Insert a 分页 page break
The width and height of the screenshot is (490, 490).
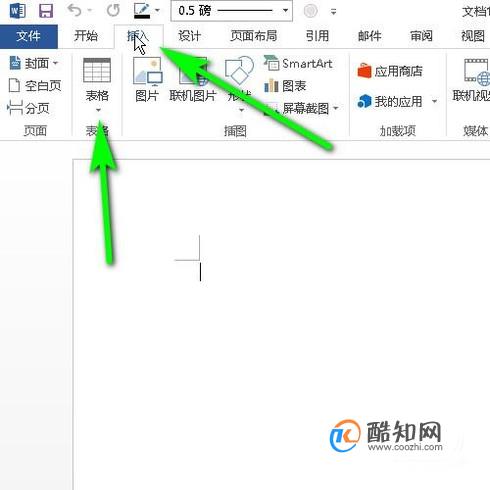[x=29, y=108]
